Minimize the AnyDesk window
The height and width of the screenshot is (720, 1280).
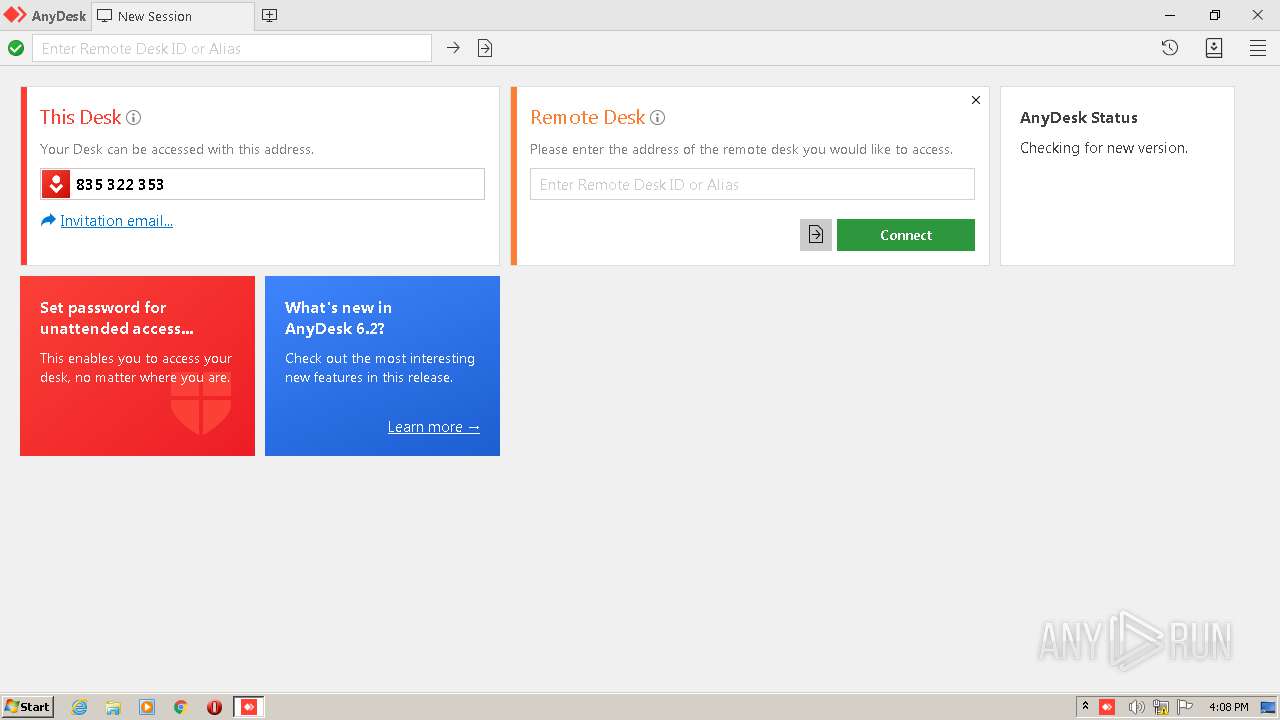[1171, 15]
